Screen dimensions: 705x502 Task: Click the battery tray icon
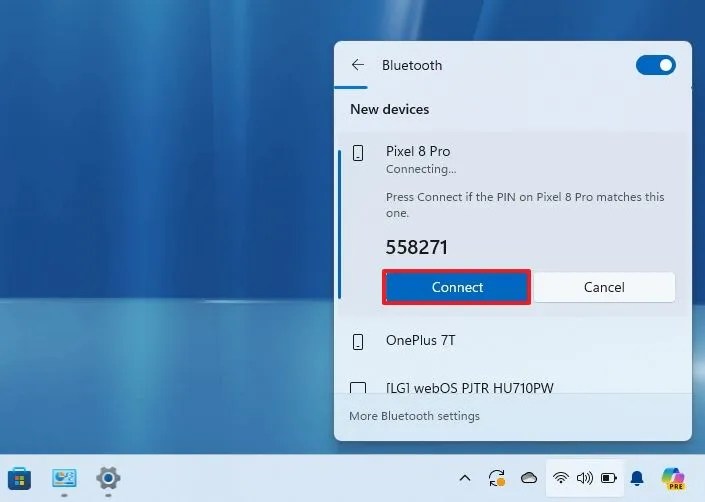click(x=609, y=478)
